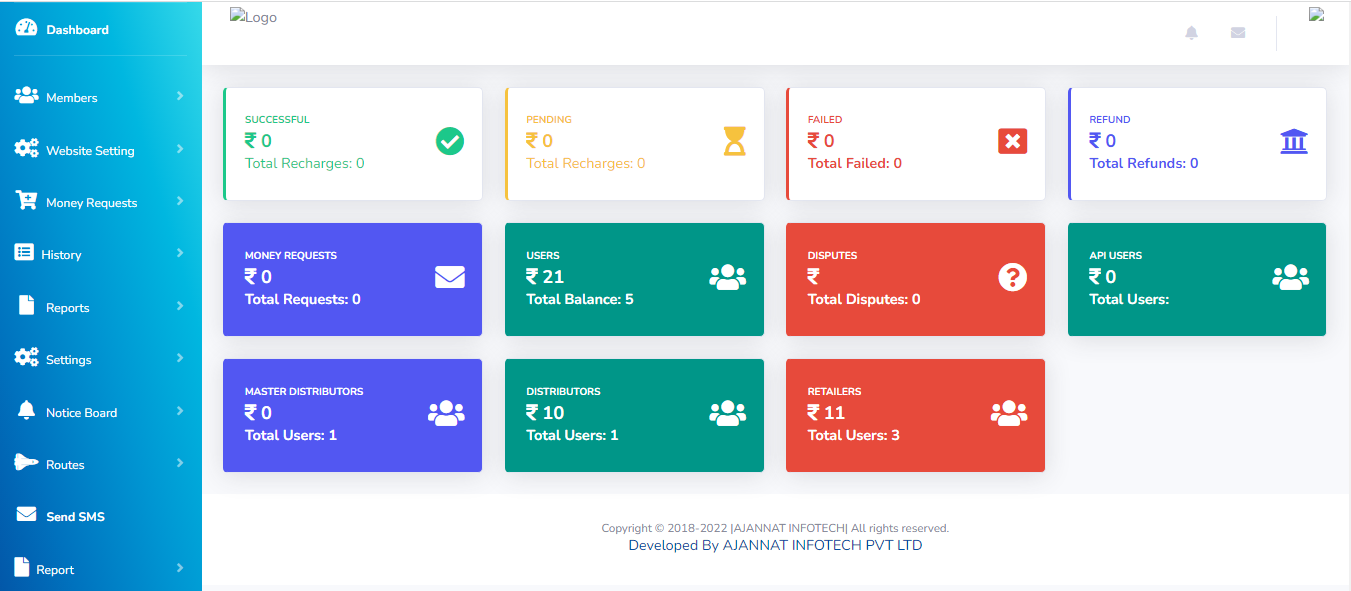This screenshot has width=1351, height=591.
Task: Click the bank building icon on Refund card
Action: tap(1294, 142)
